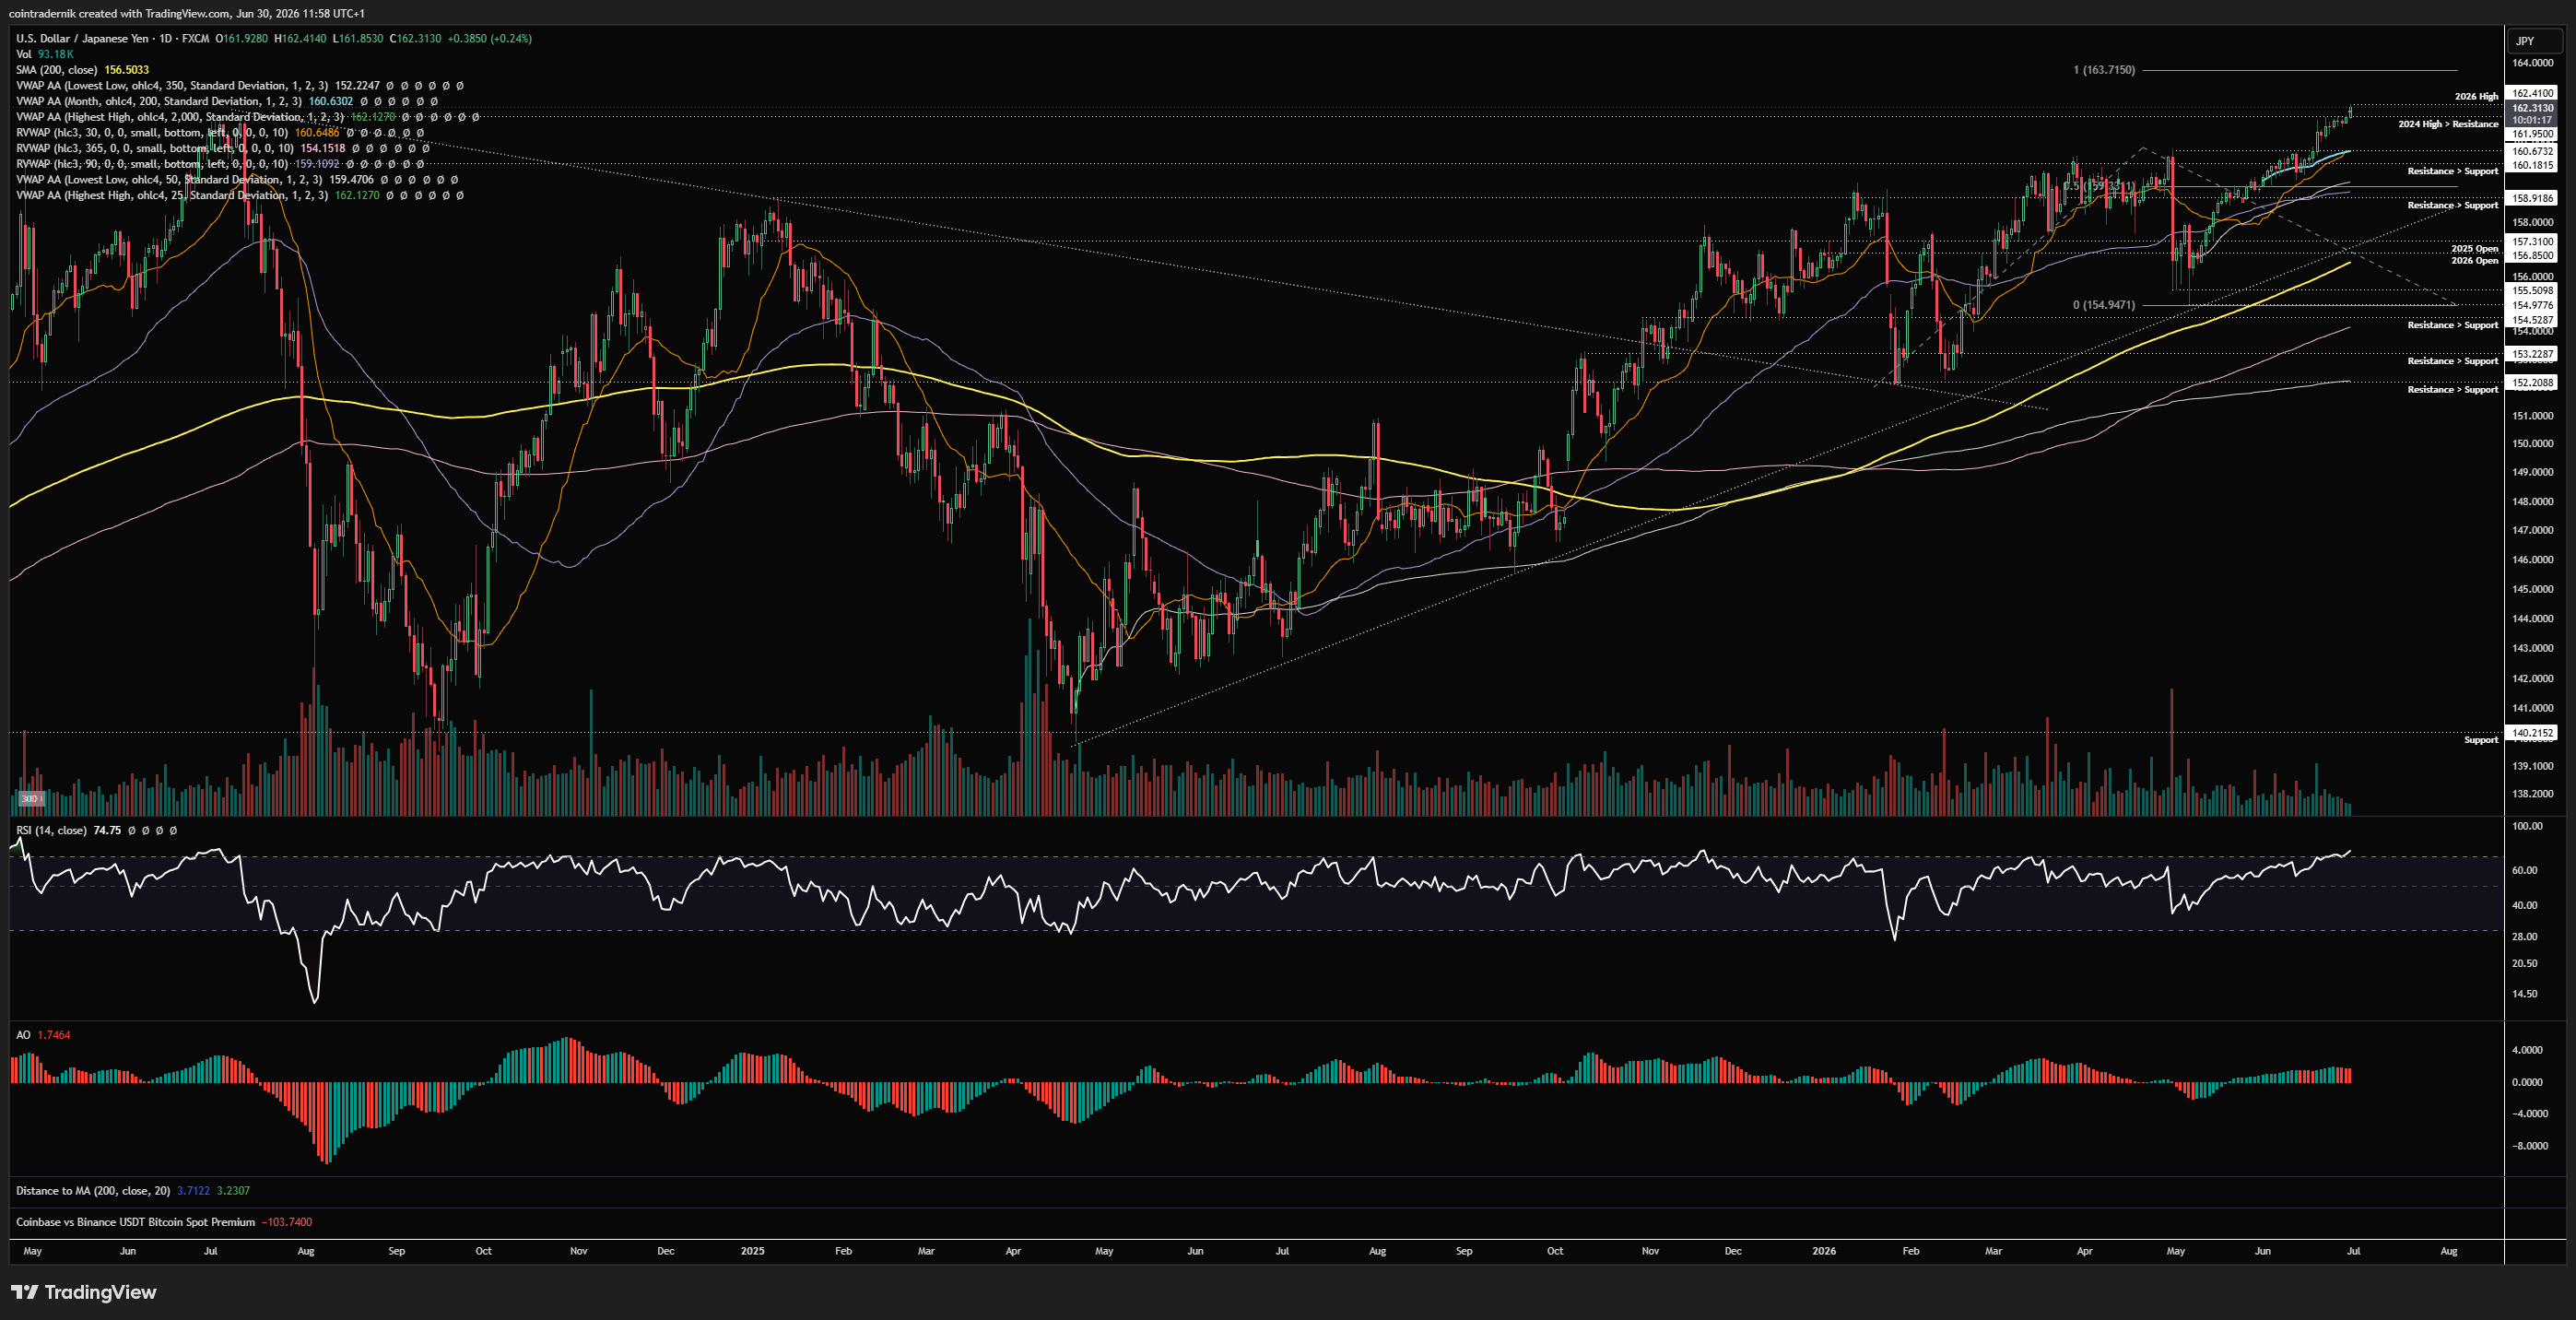
Task: Select the Distance to MA indicator legend
Action: pos(133,1191)
